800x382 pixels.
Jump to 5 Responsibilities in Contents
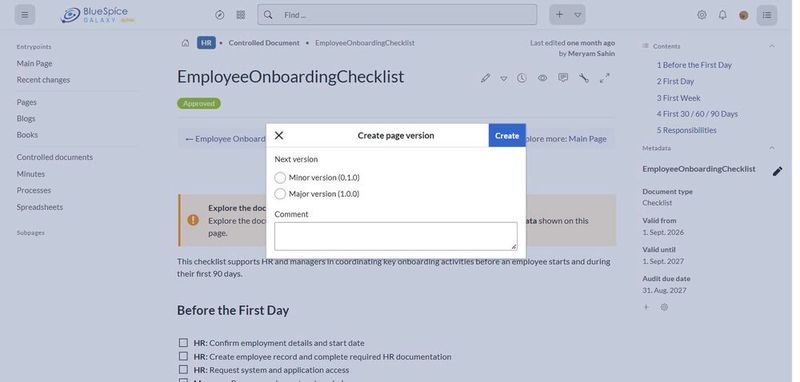[686, 130]
